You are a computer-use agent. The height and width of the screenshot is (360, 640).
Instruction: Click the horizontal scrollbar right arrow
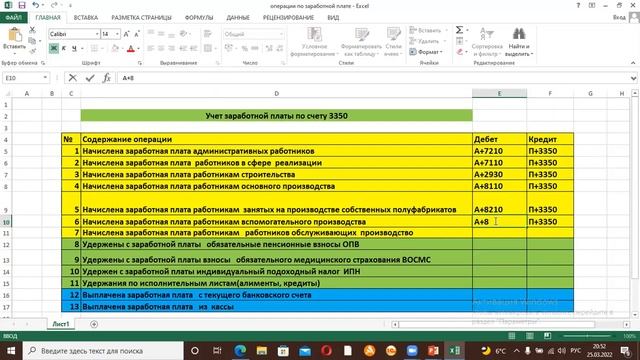point(627,324)
